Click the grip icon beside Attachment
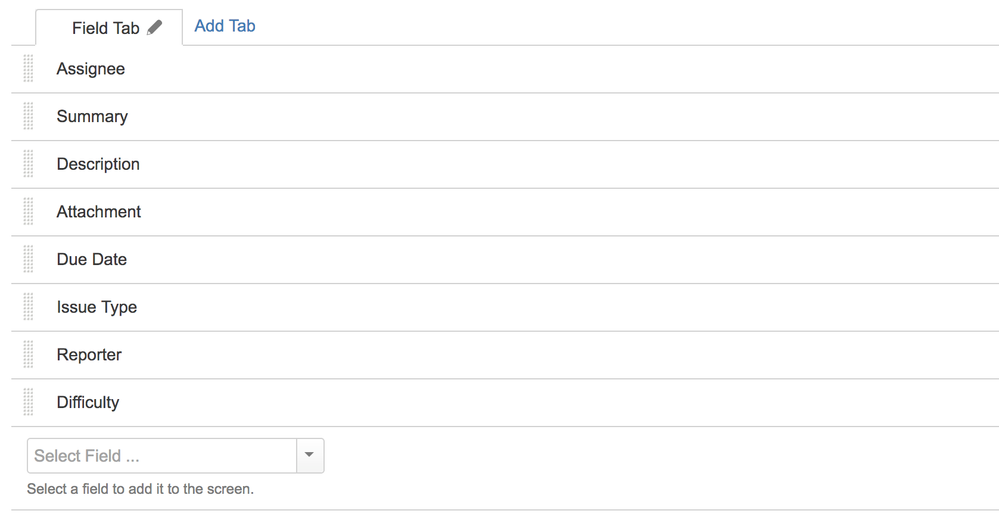The height and width of the screenshot is (523, 999). (28, 211)
